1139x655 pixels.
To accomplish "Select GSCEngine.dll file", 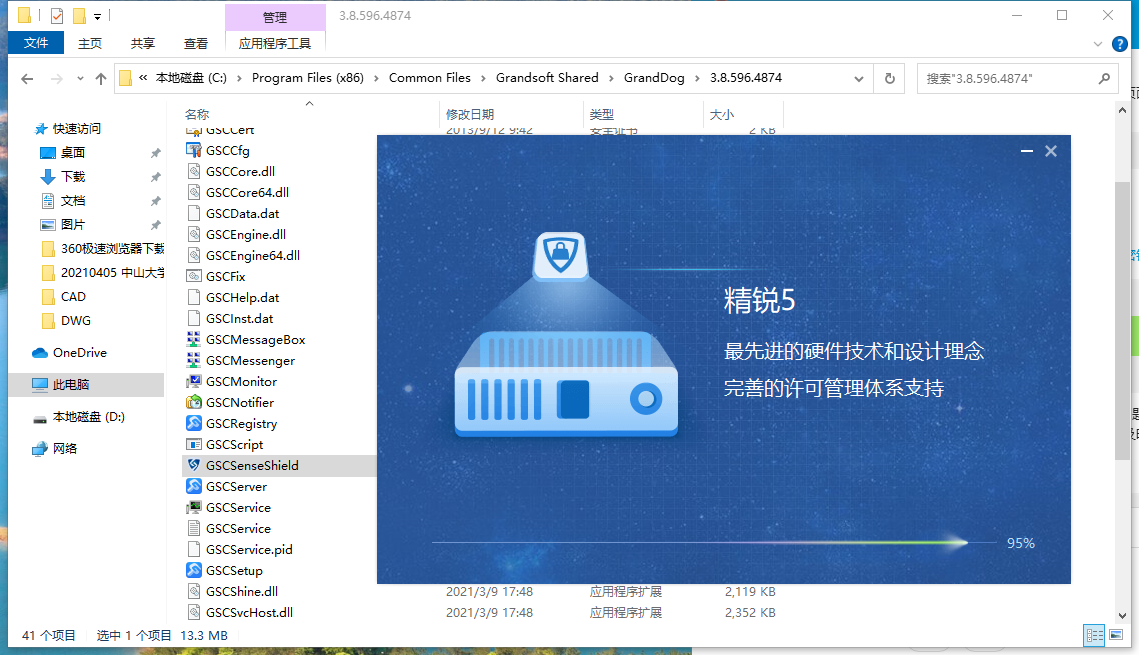I will [x=246, y=235].
